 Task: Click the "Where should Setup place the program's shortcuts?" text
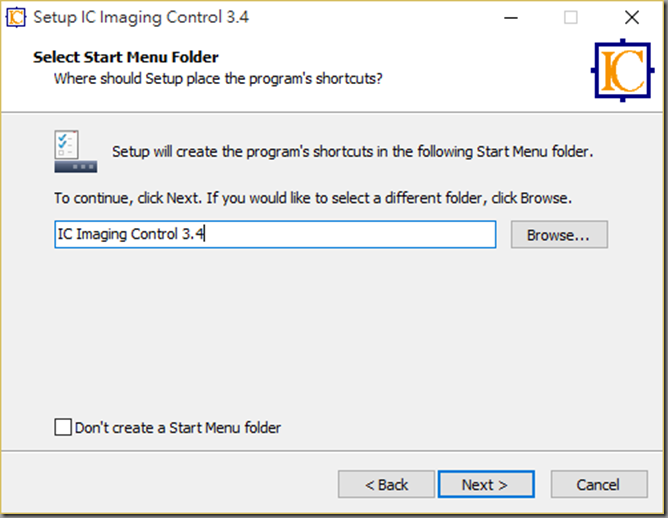tap(218, 79)
